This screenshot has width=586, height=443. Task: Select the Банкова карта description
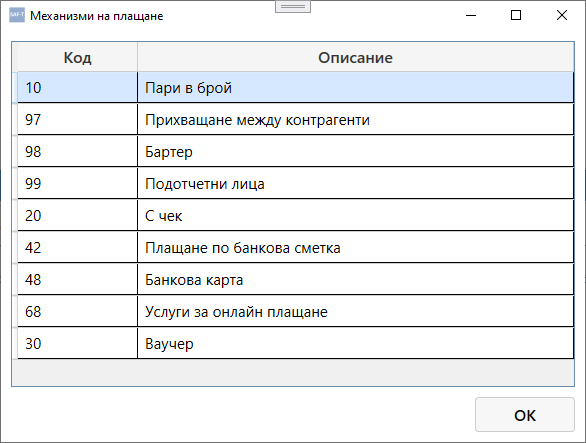(x=355, y=280)
